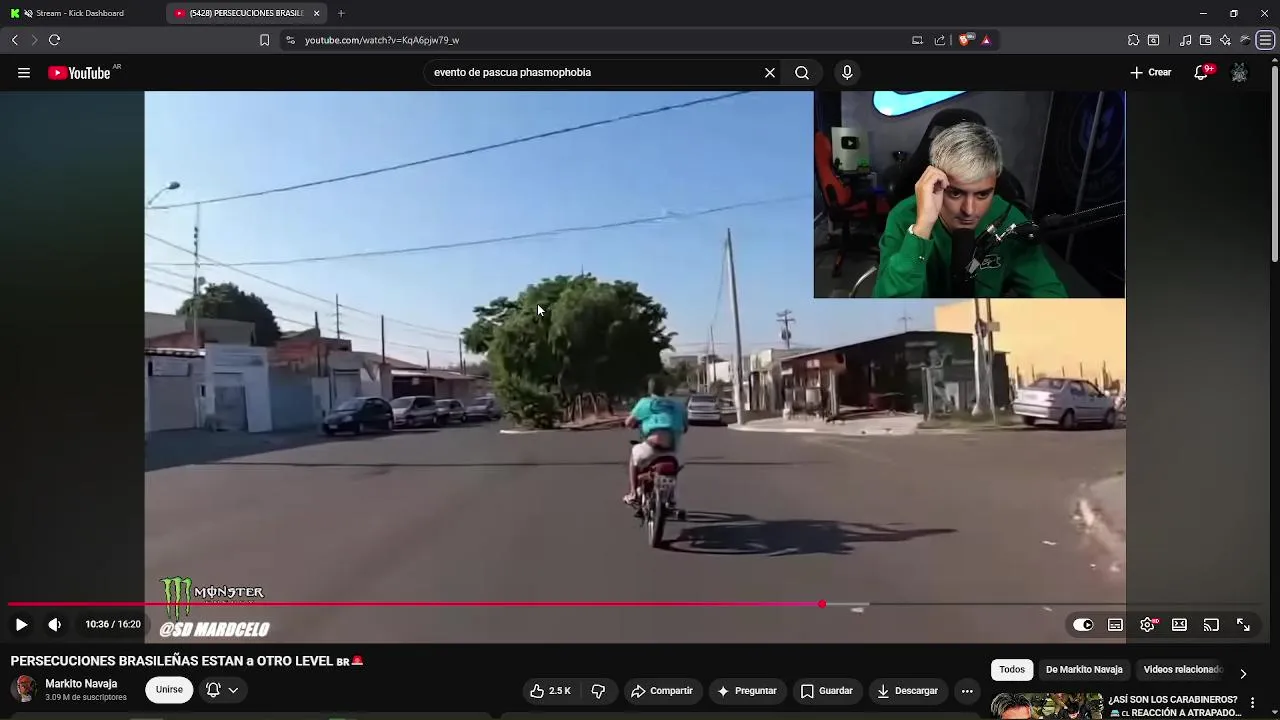This screenshot has height=720, width=1280.
Task: Switch to theater mode
Action: click(x=1179, y=625)
